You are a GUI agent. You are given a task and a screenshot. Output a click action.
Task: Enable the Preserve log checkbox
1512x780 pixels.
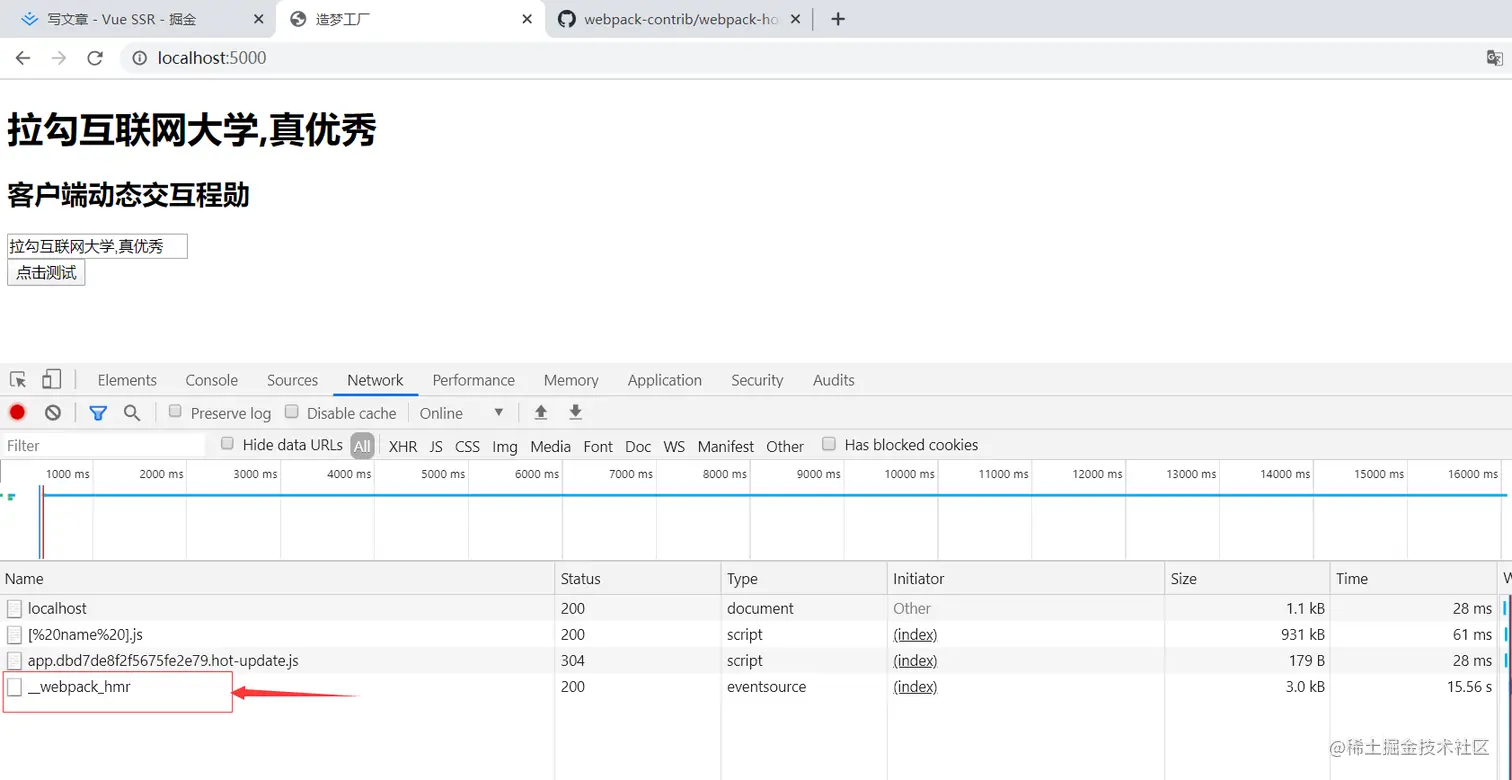point(175,412)
